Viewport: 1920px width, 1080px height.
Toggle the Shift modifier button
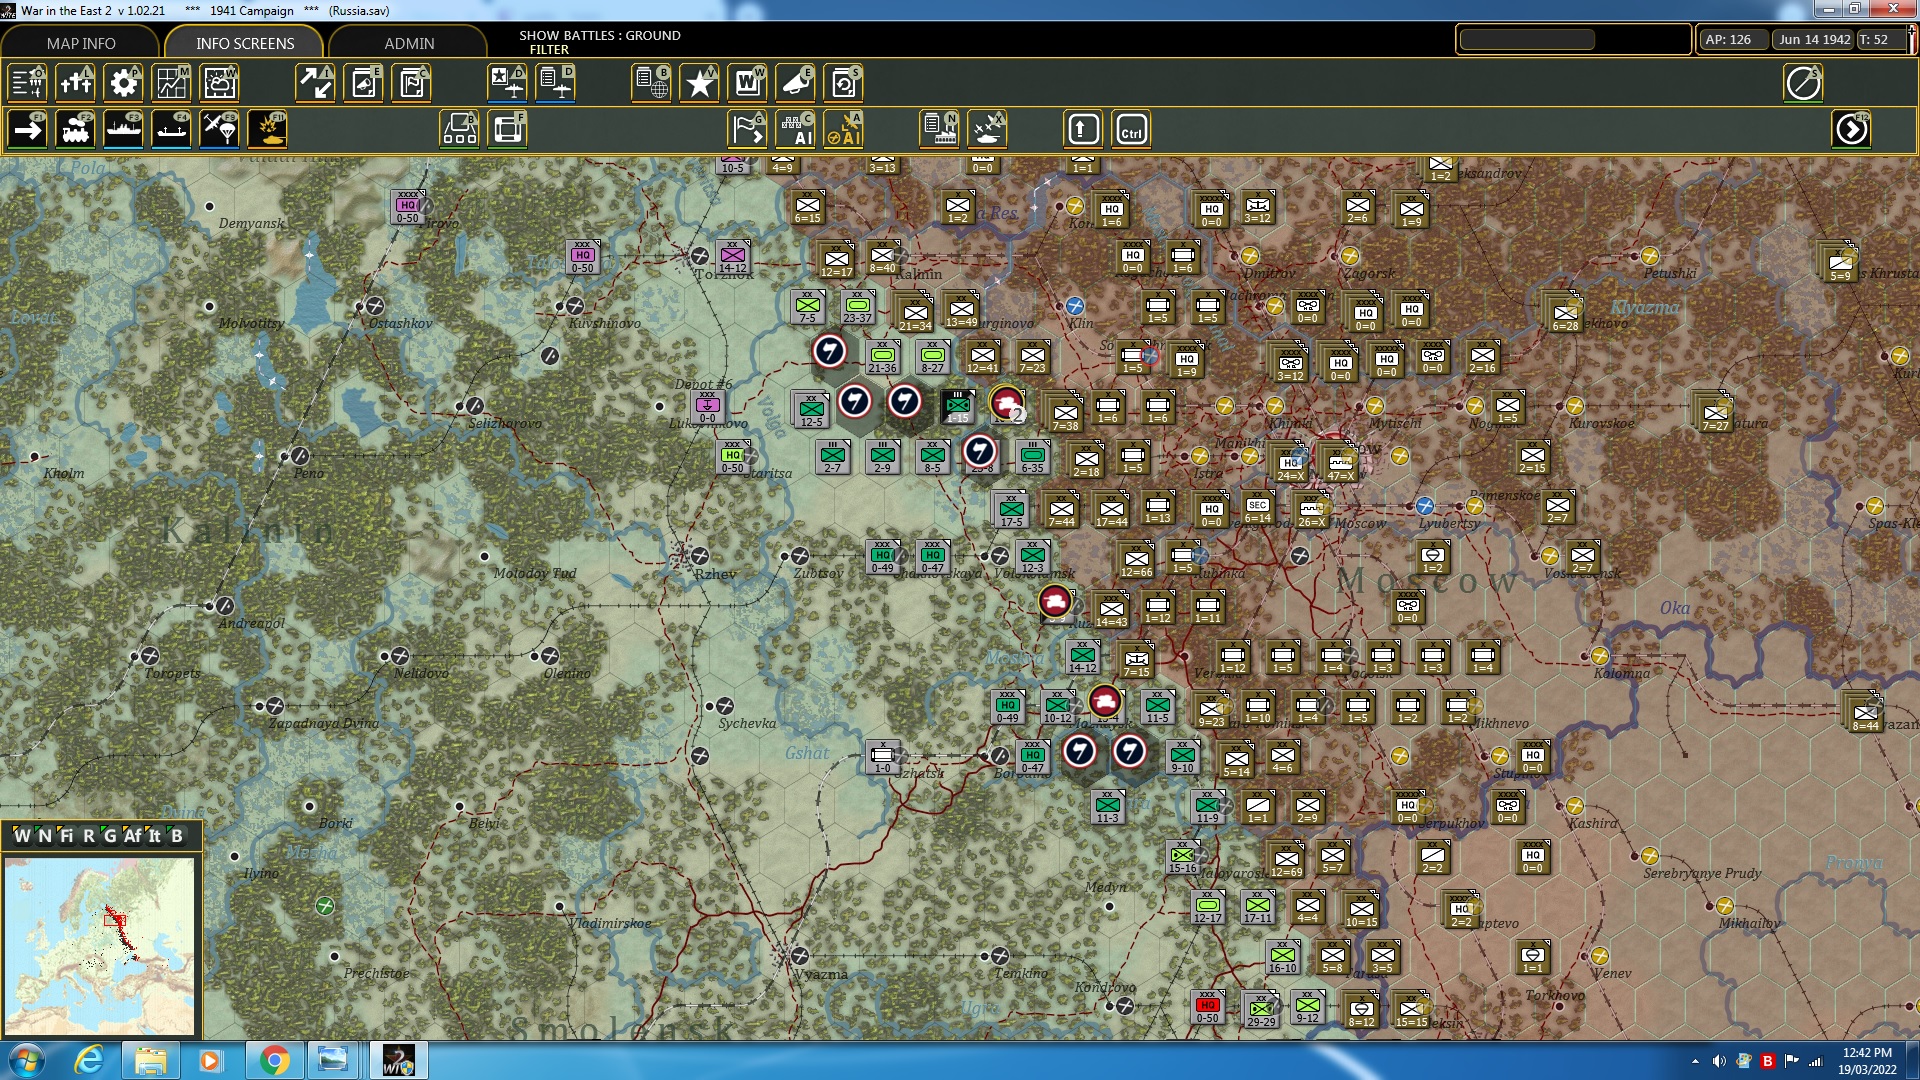pyautogui.click(x=1083, y=129)
